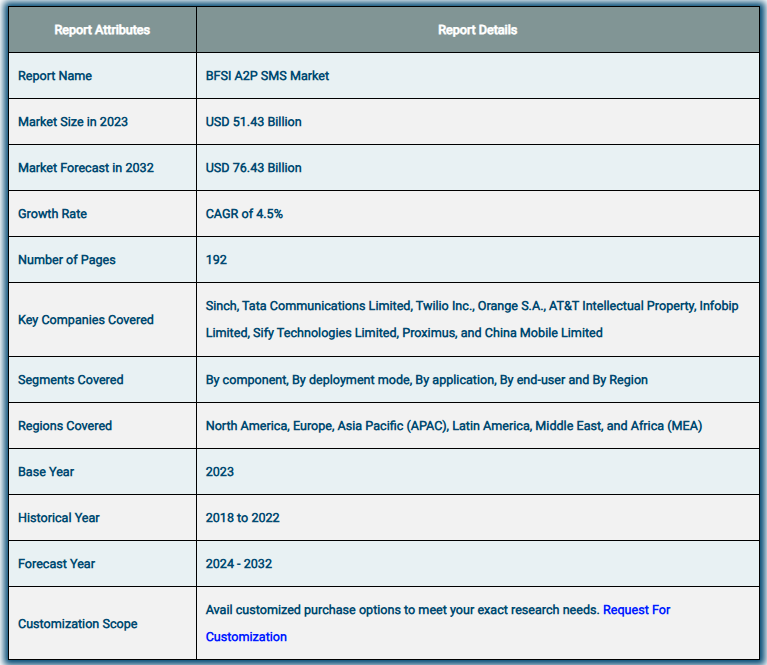This screenshot has height=665, width=767.
Task: Click the Segments Covered label
Action: tap(70, 380)
